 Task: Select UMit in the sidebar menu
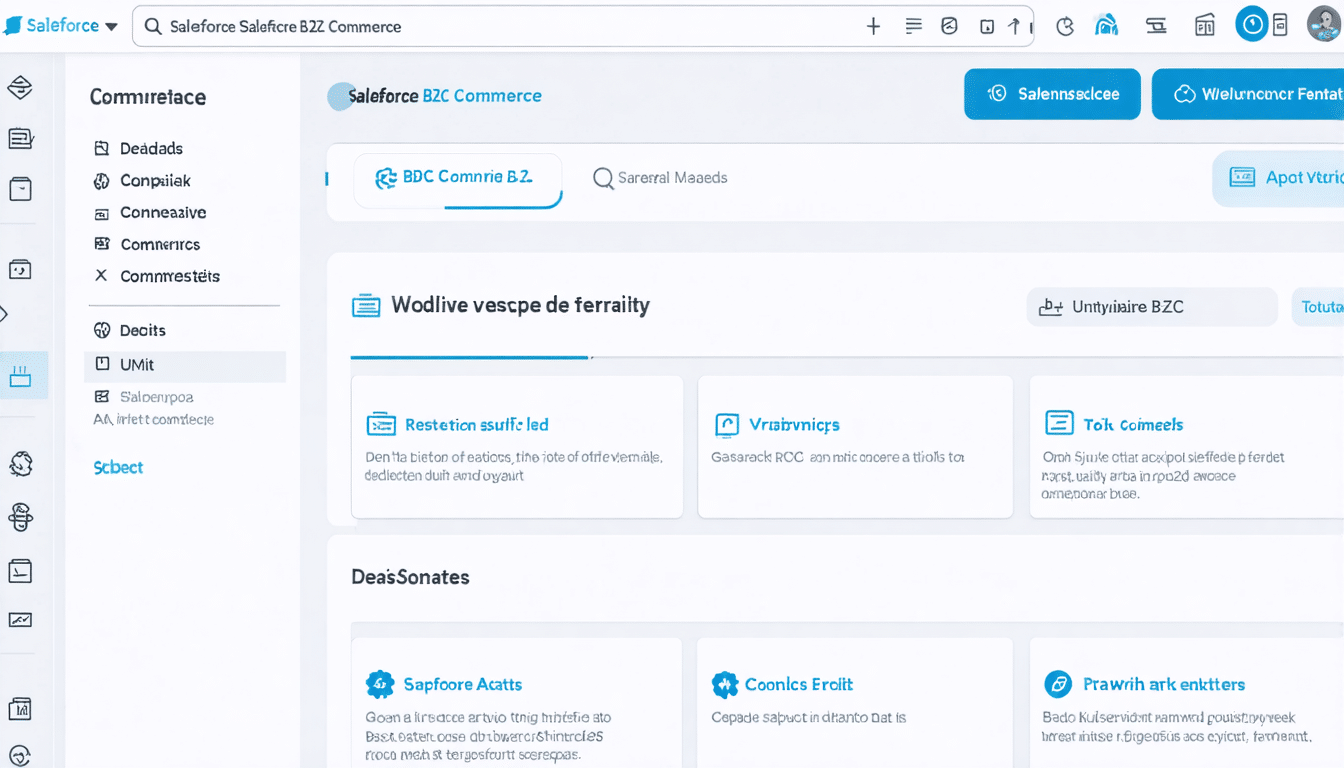click(137, 365)
